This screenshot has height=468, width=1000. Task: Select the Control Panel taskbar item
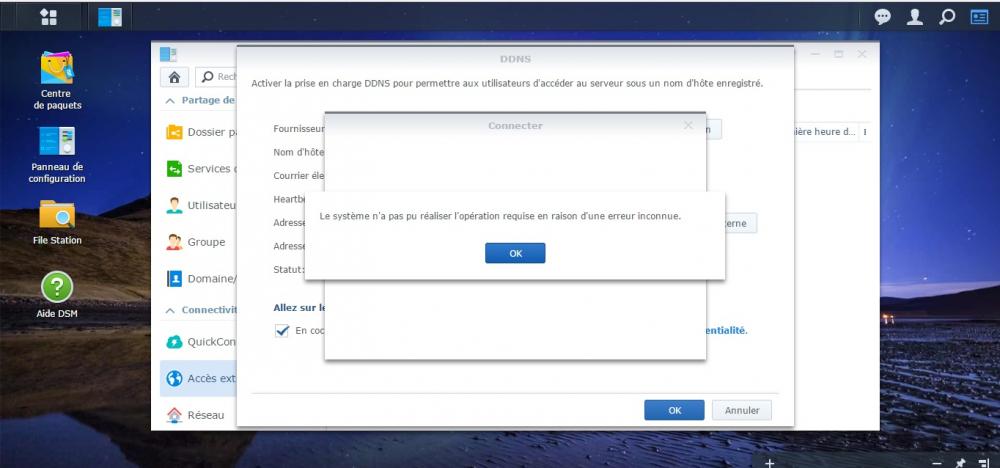coord(110,17)
